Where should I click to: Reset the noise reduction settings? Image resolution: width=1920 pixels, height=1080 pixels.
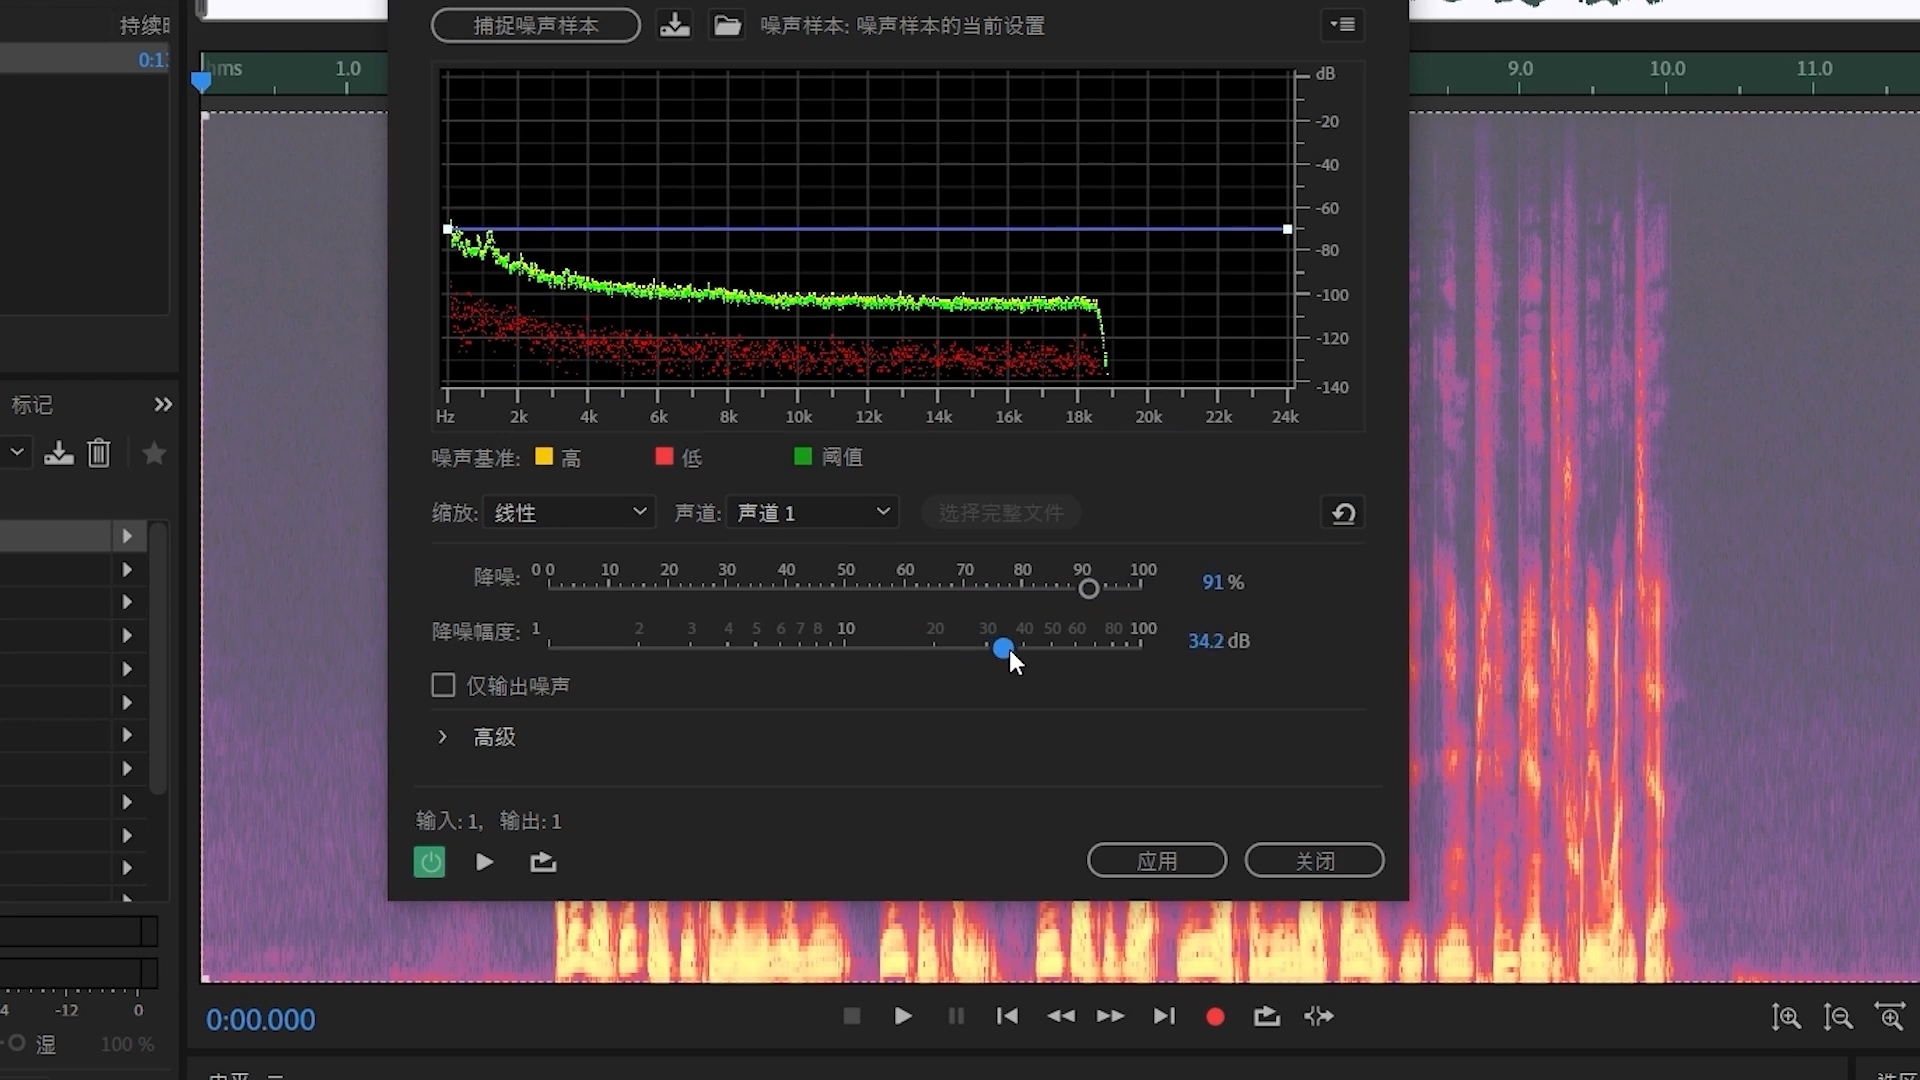tap(1343, 514)
